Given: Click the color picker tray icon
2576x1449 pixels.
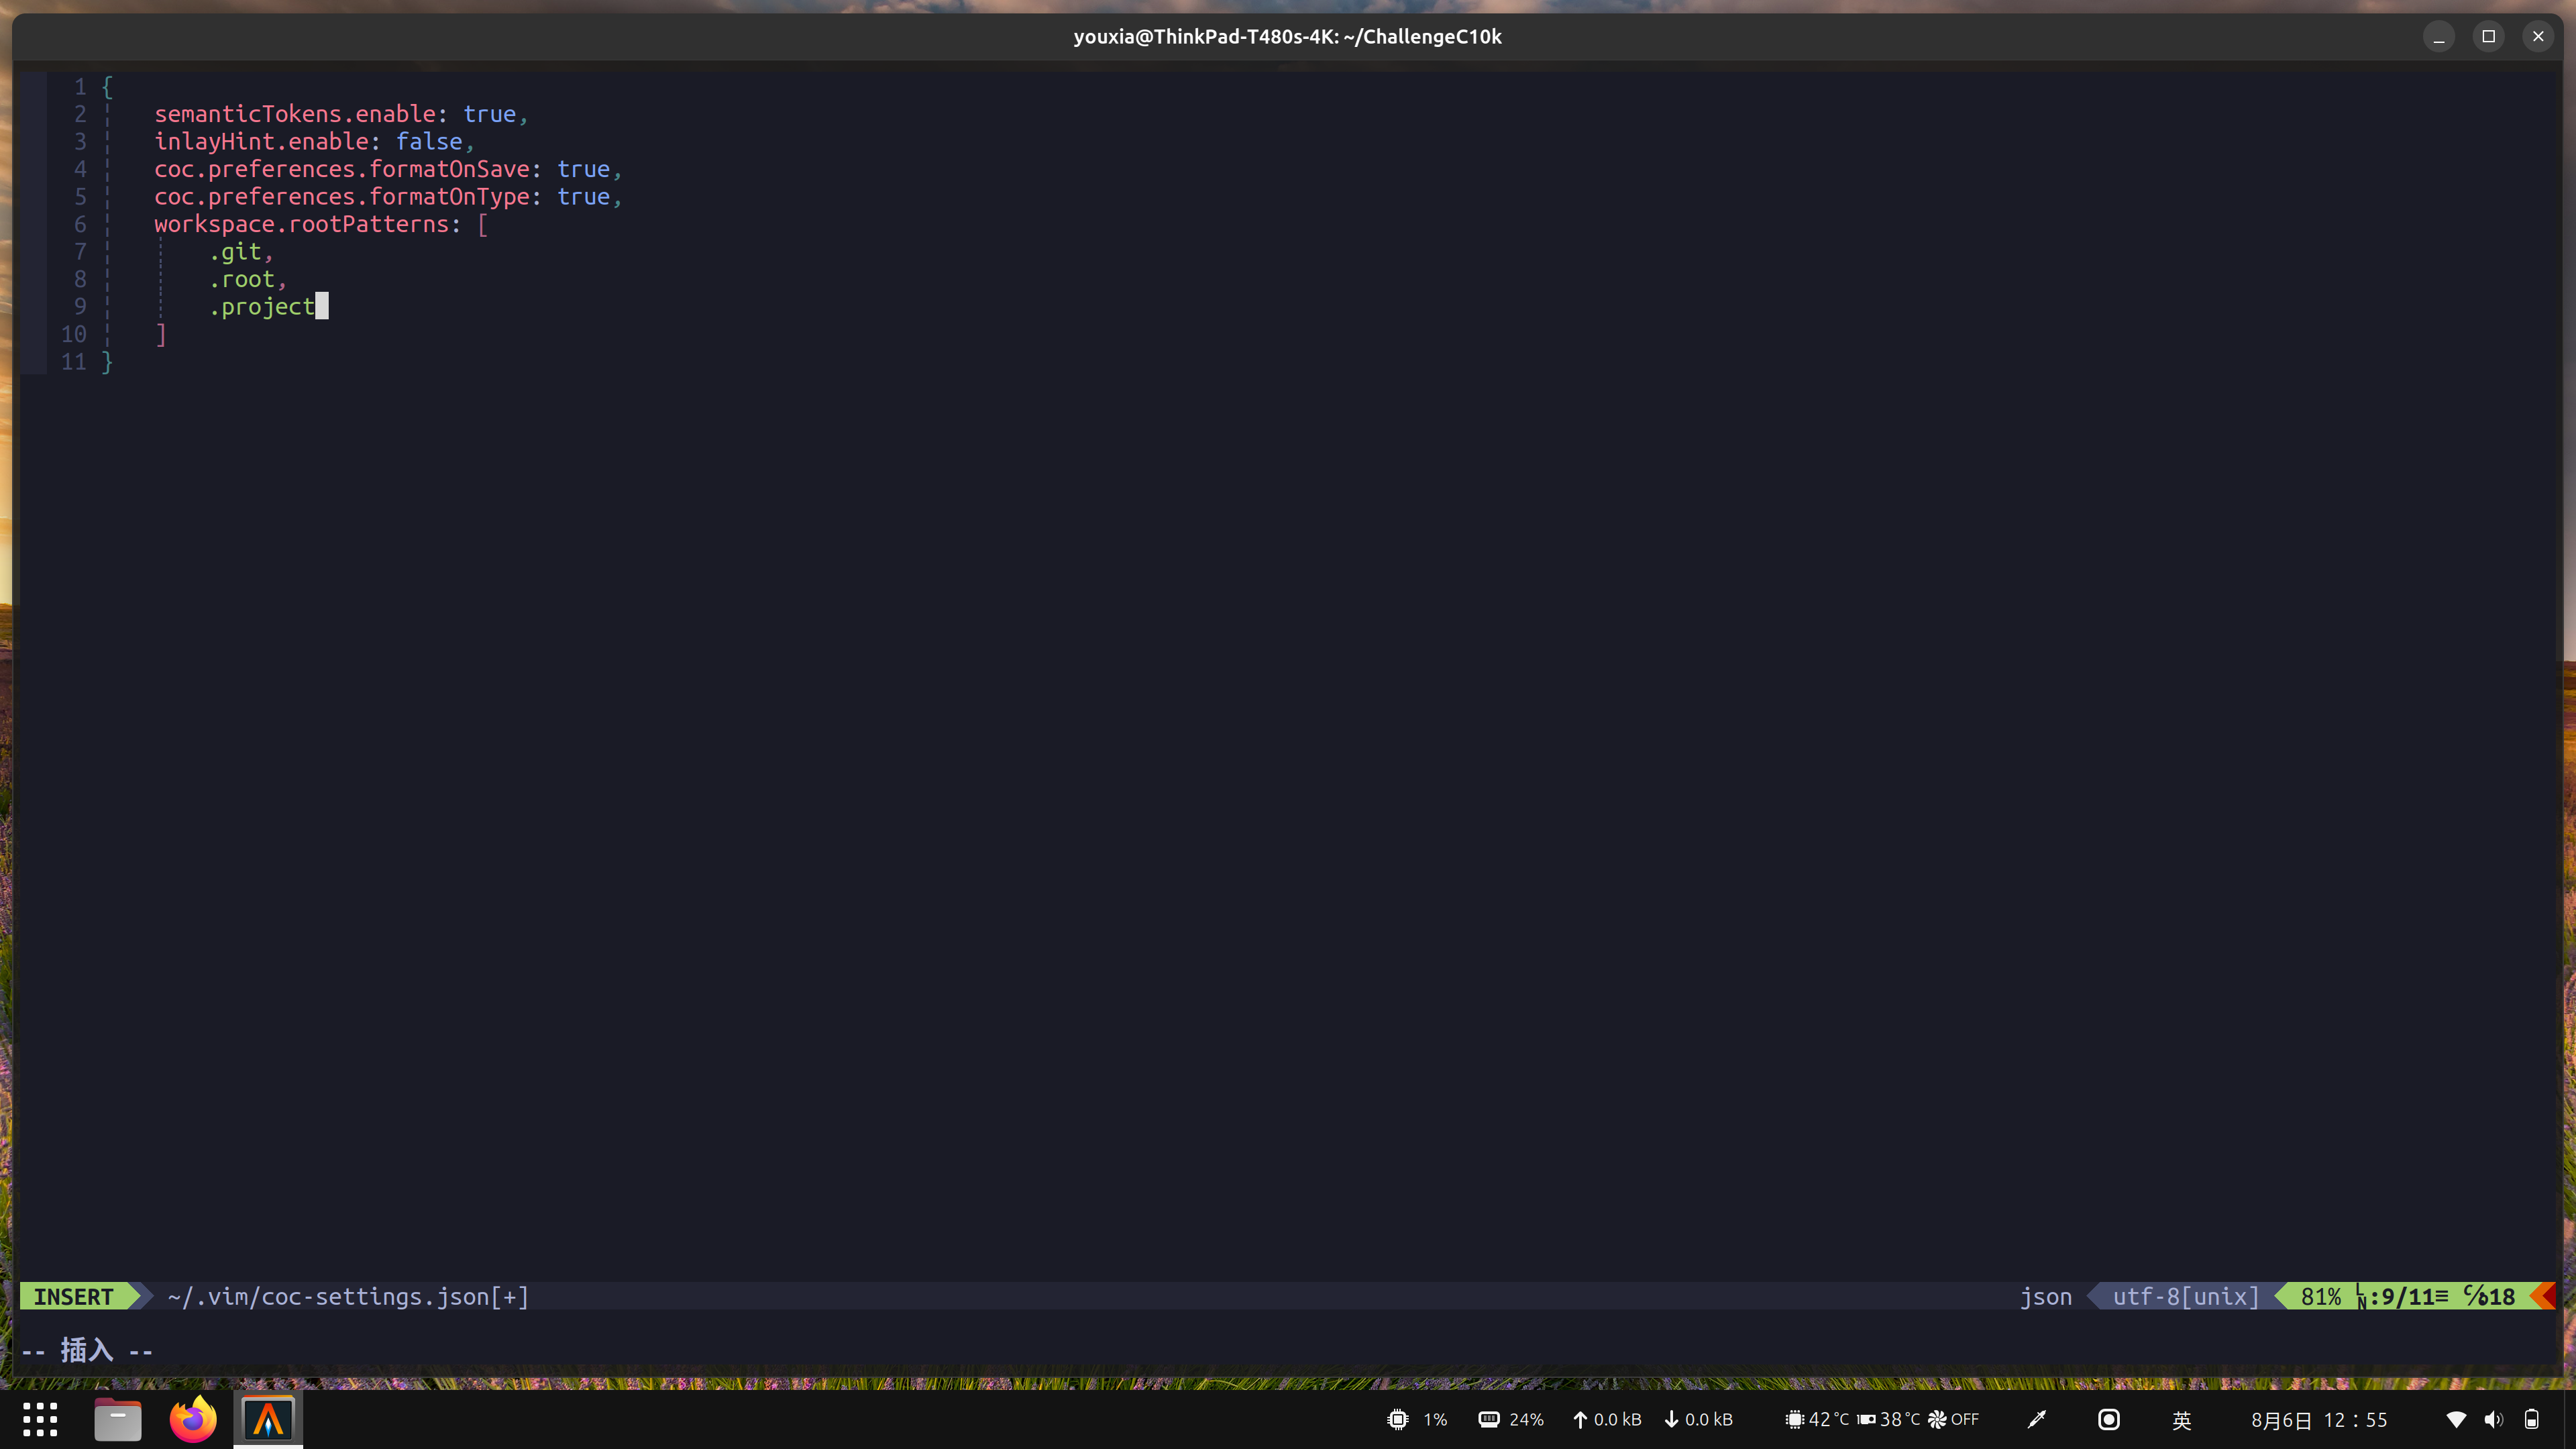Looking at the screenshot, I should (2036, 1419).
